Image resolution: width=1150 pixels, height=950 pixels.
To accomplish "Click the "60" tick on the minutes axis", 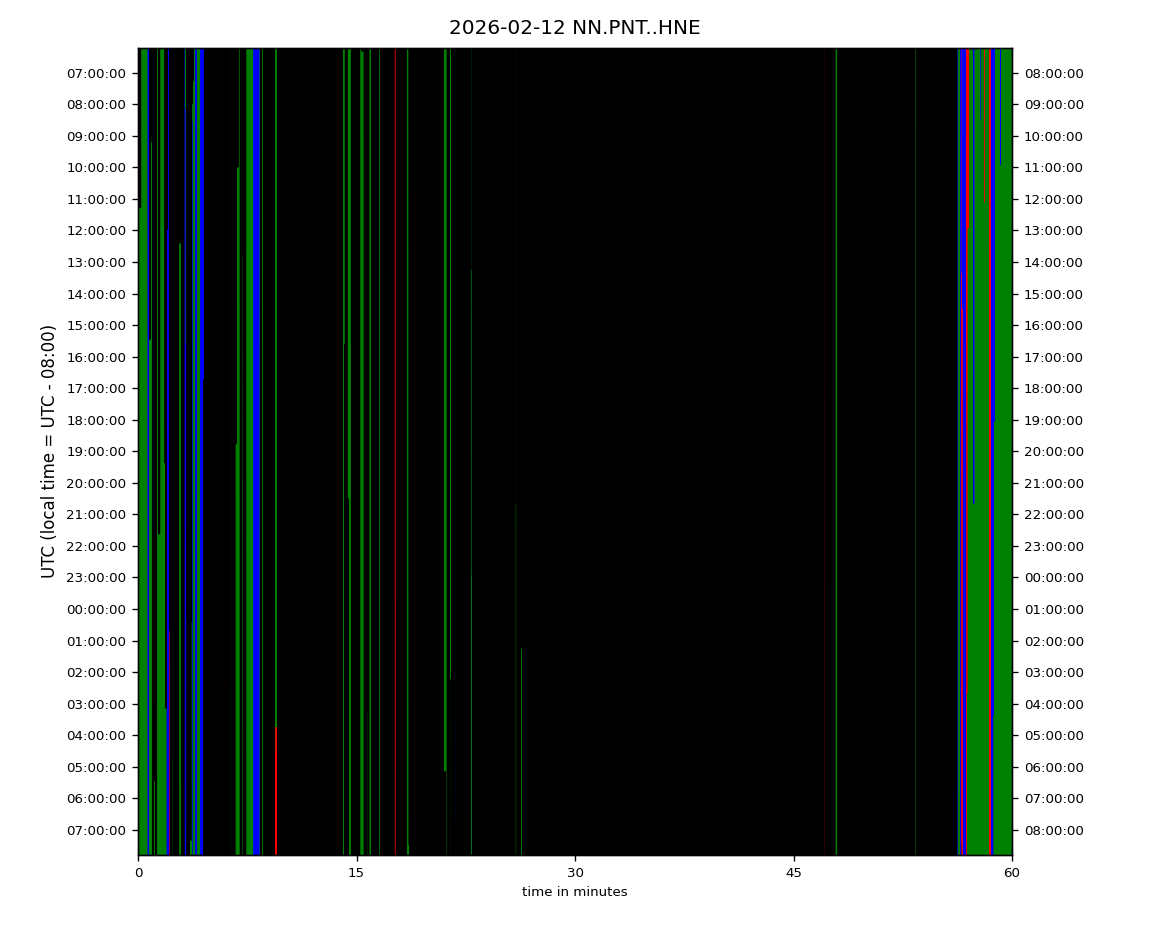I will (1012, 872).
